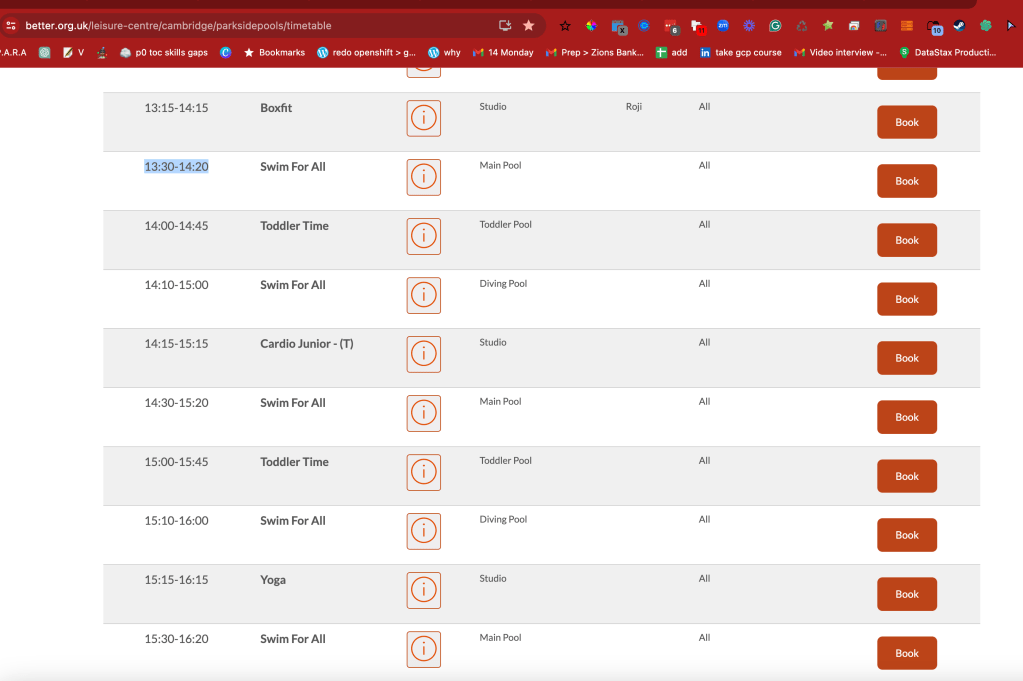The height and width of the screenshot is (681, 1023).
Task: Click the bookmark star in address bar
Action: point(528,25)
